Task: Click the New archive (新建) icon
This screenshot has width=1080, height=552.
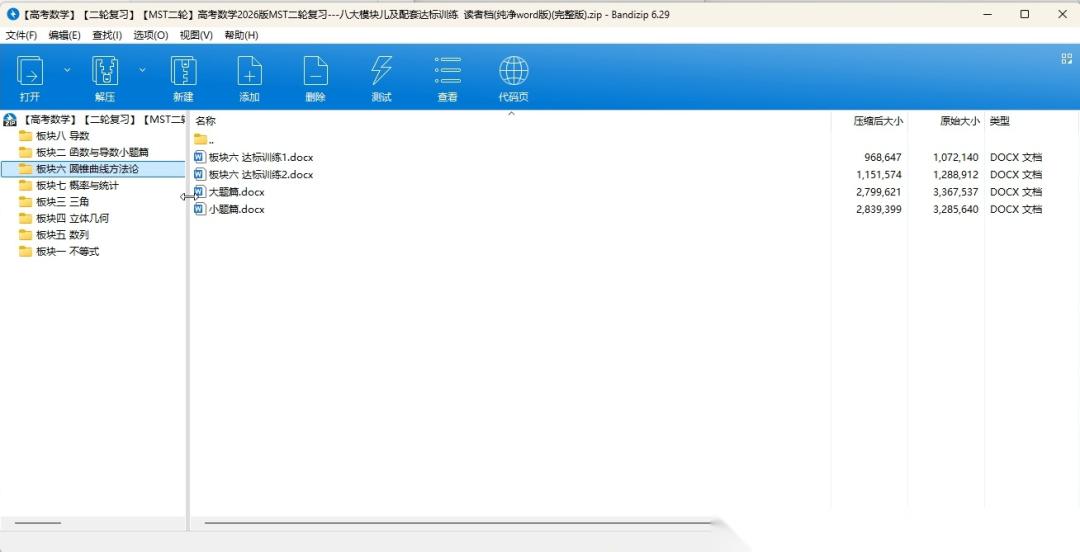Action: pos(183,72)
